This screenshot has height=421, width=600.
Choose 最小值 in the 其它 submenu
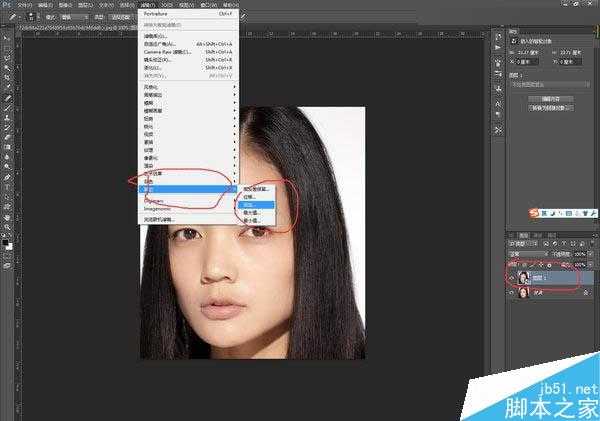[x=257, y=220]
